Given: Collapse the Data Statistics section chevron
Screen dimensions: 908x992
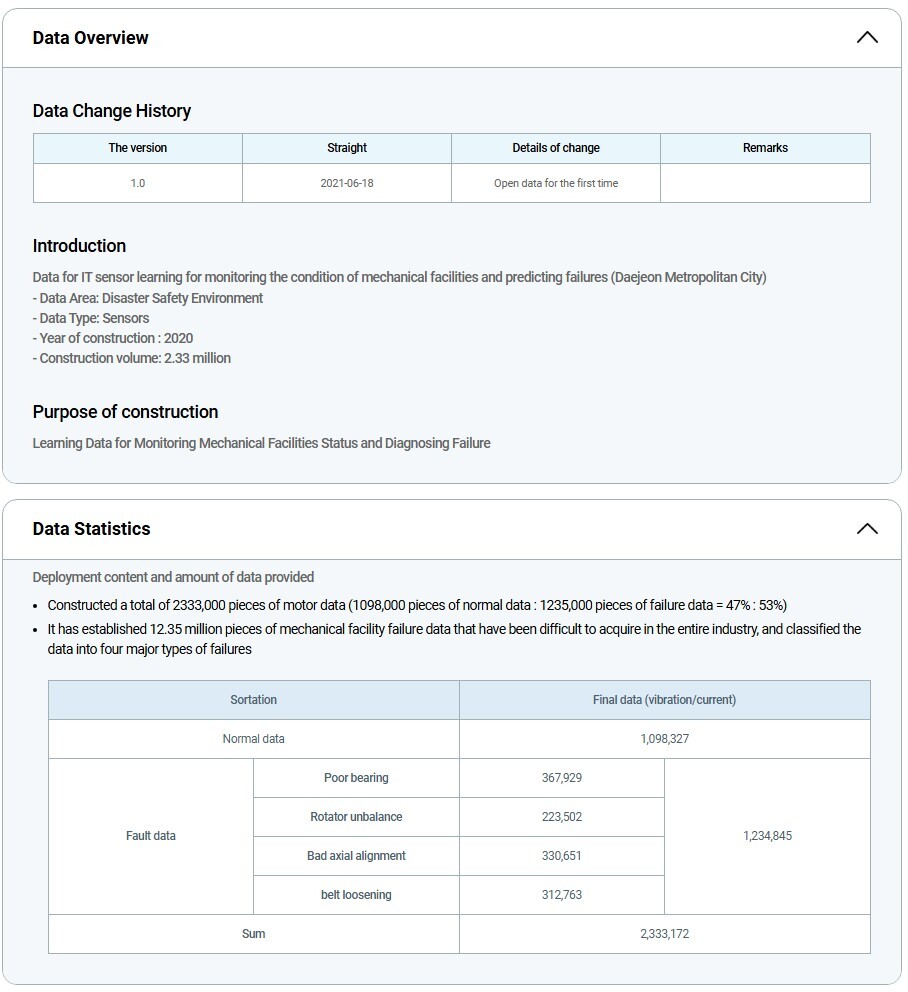Looking at the screenshot, I should [866, 529].
